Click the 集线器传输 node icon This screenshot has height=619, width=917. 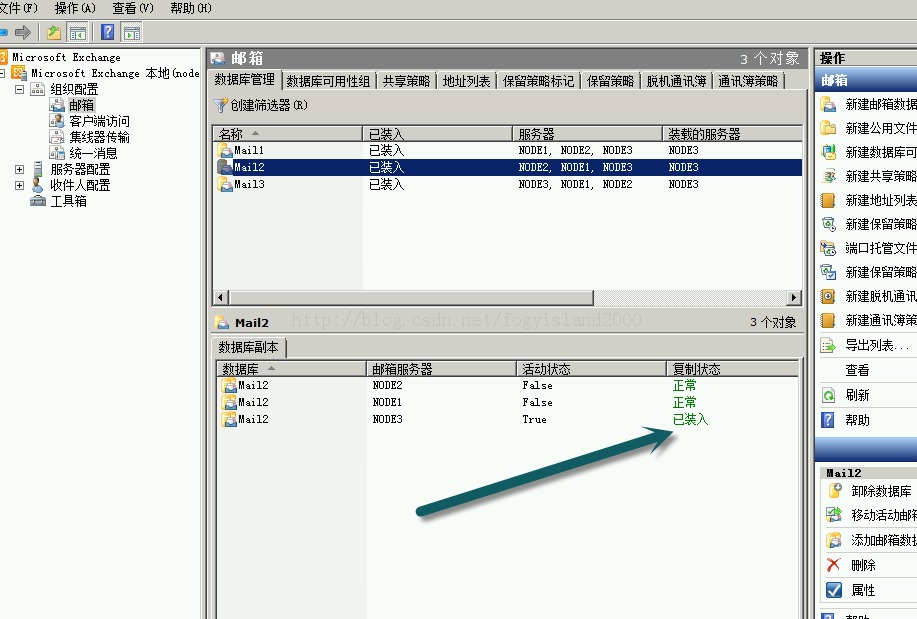57,136
